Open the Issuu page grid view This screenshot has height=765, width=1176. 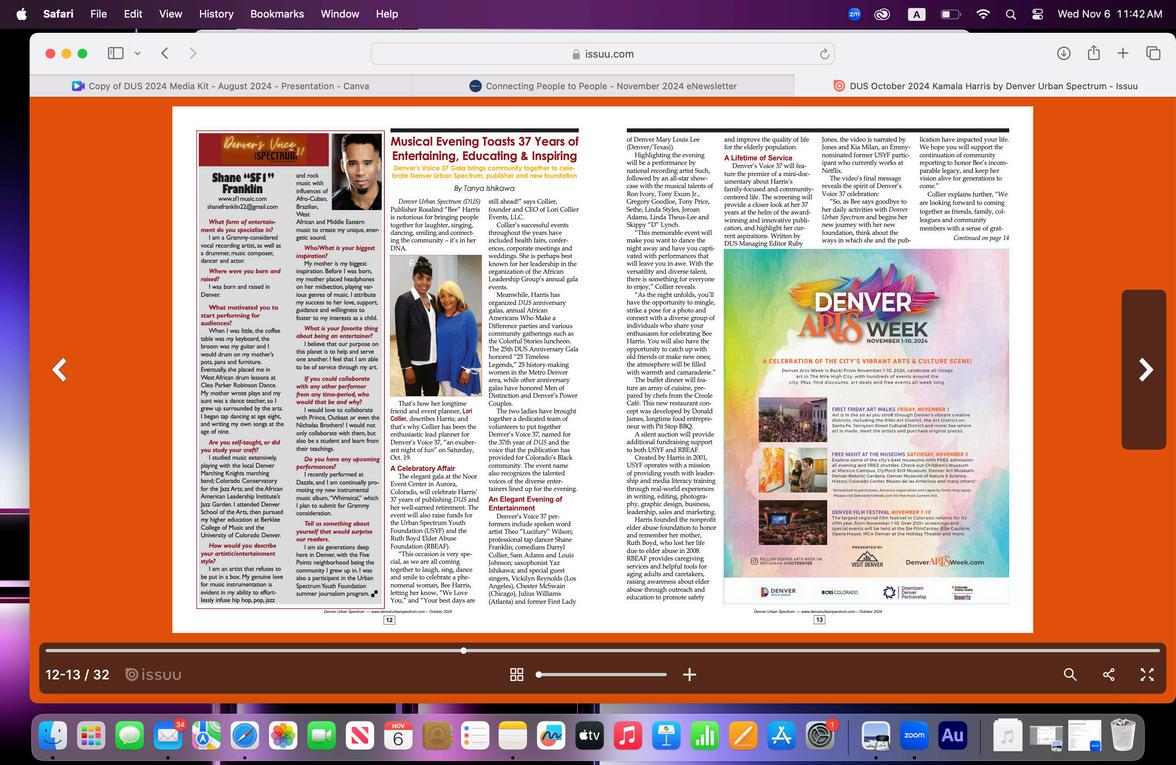coord(517,675)
